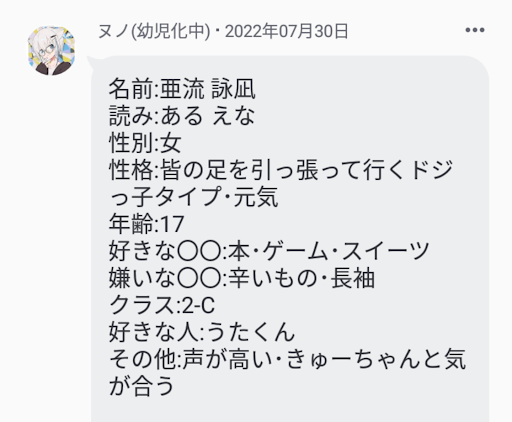Click the username ヌノ(幼児化中)
Viewport: 512px width, 422px height.
(154, 32)
